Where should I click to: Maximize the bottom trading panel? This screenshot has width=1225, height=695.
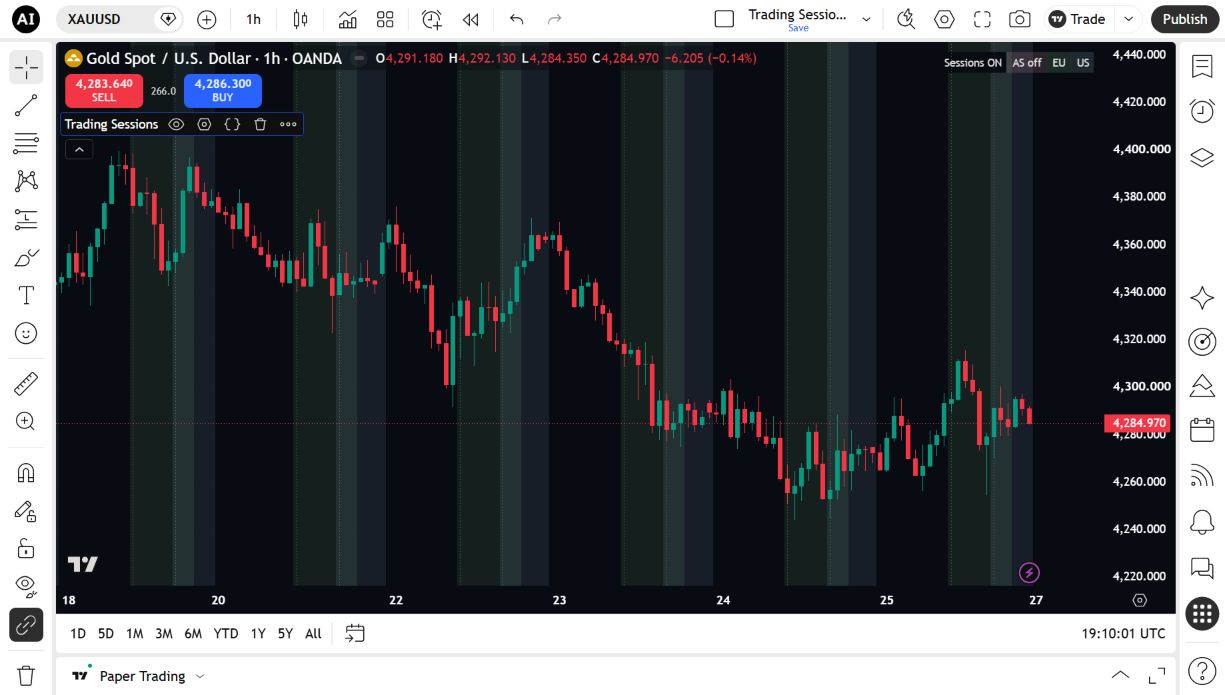coord(1157,675)
